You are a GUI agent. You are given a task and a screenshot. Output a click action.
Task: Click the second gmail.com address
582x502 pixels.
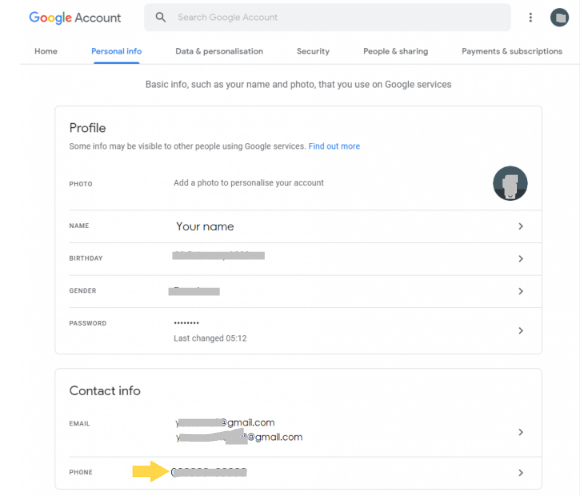click(239, 437)
